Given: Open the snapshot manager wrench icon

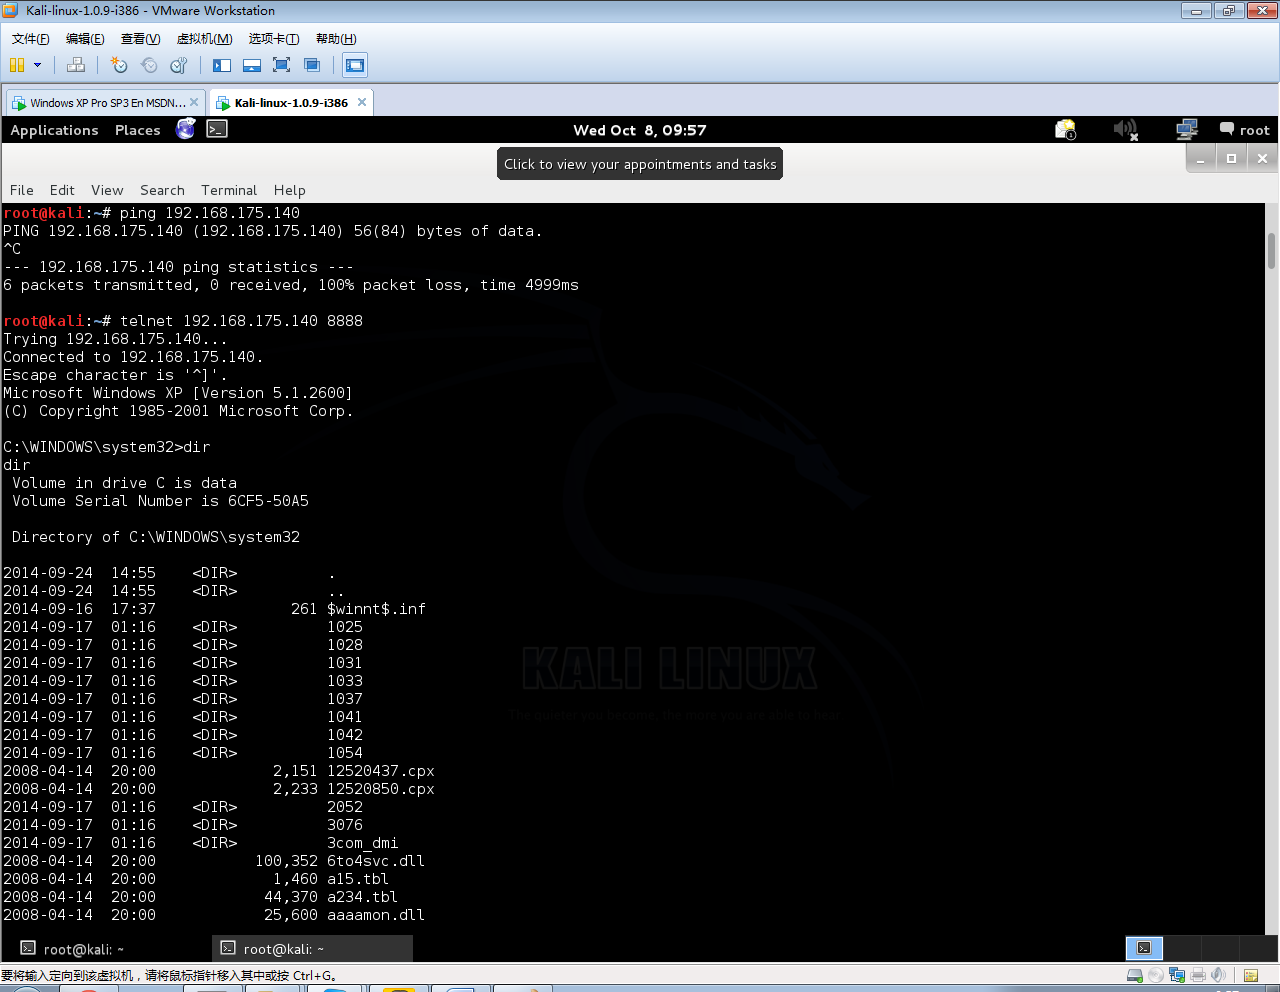Looking at the screenshot, I should tap(179, 65).
